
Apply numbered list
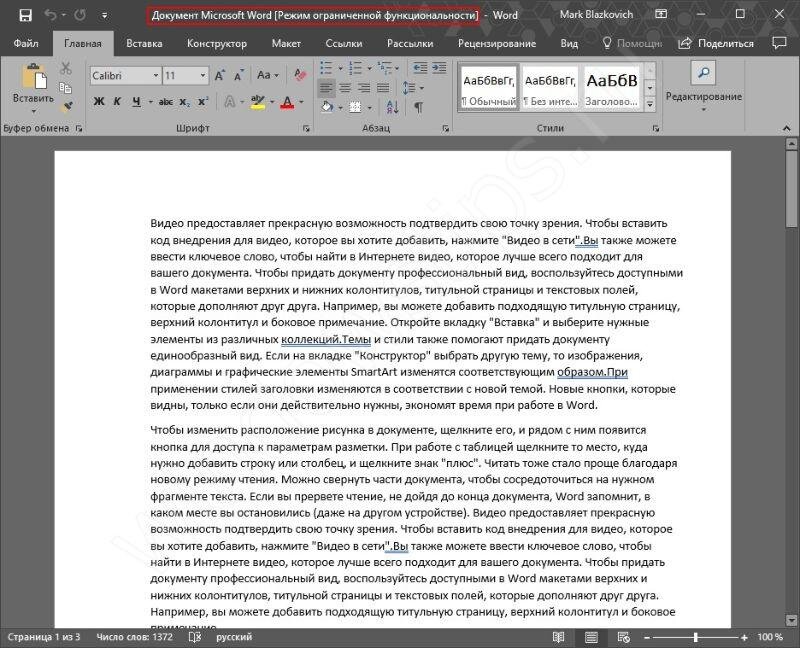click(355, 67)
